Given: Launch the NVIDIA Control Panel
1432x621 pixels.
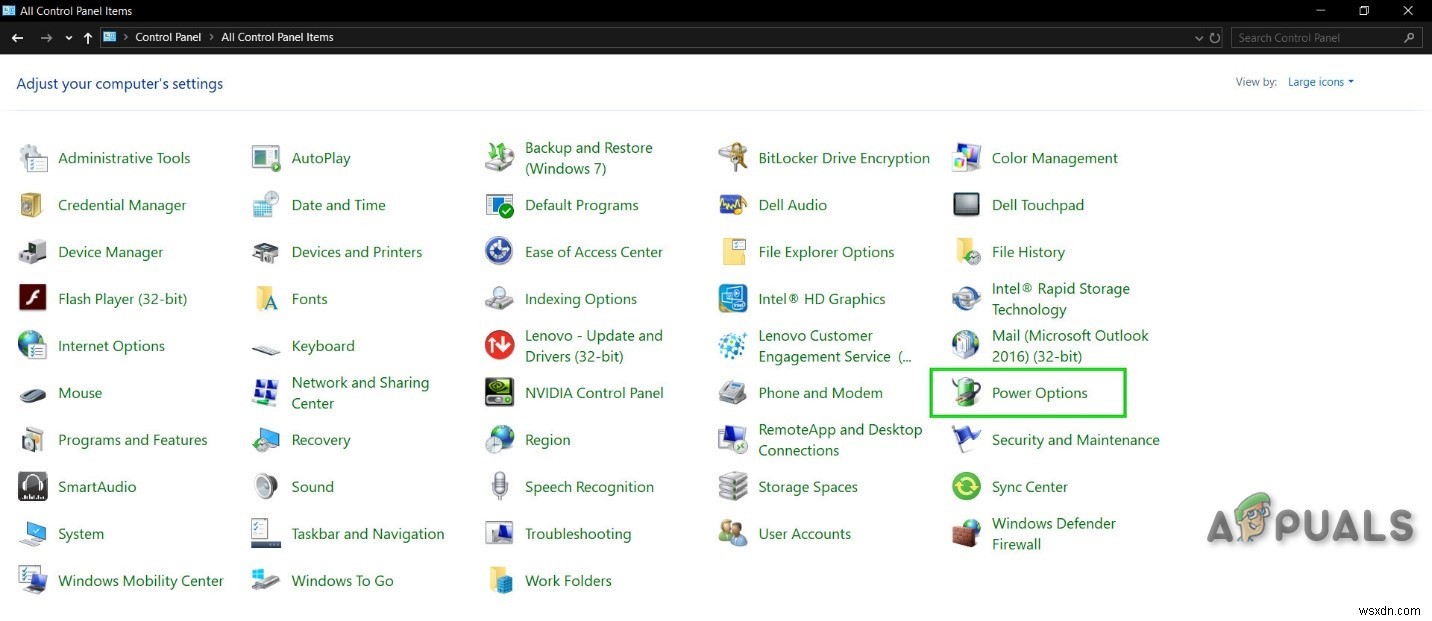Looking at the screenshot, I should coord(594,393).
